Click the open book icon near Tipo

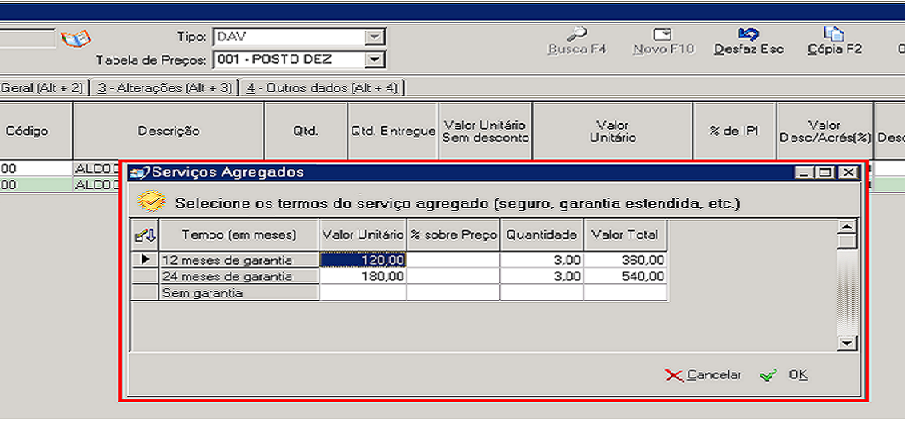click(x=76, y=39)
